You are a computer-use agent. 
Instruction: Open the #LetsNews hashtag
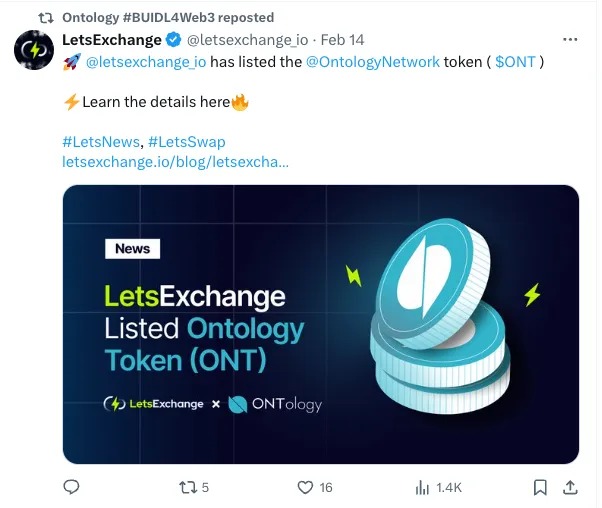[x=99, y=142]
